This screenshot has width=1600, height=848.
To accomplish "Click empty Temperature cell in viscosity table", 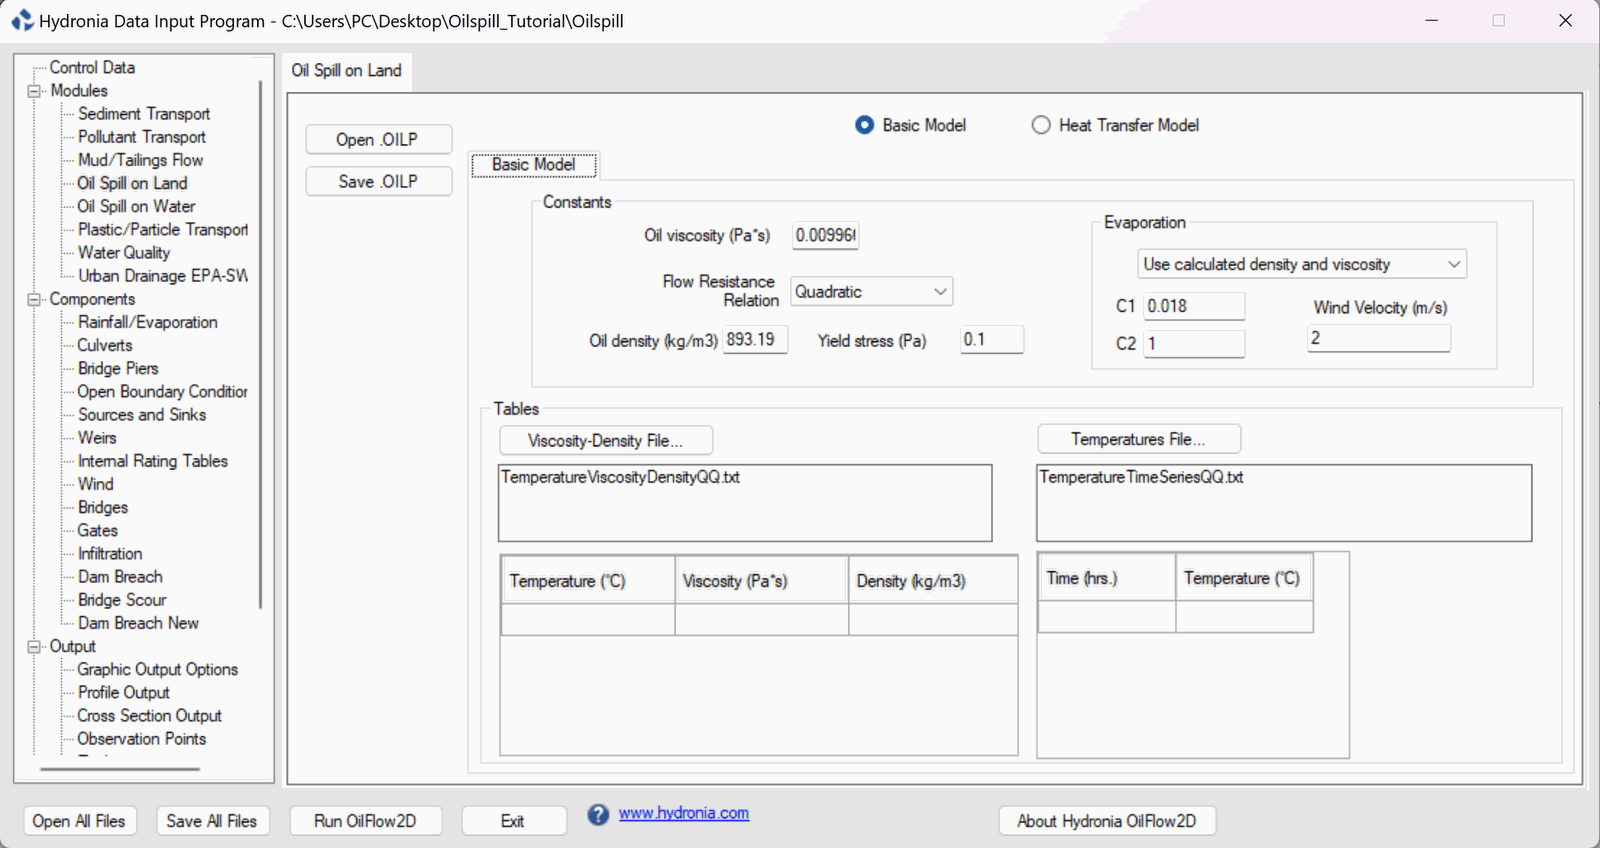I will pos(588,620).
